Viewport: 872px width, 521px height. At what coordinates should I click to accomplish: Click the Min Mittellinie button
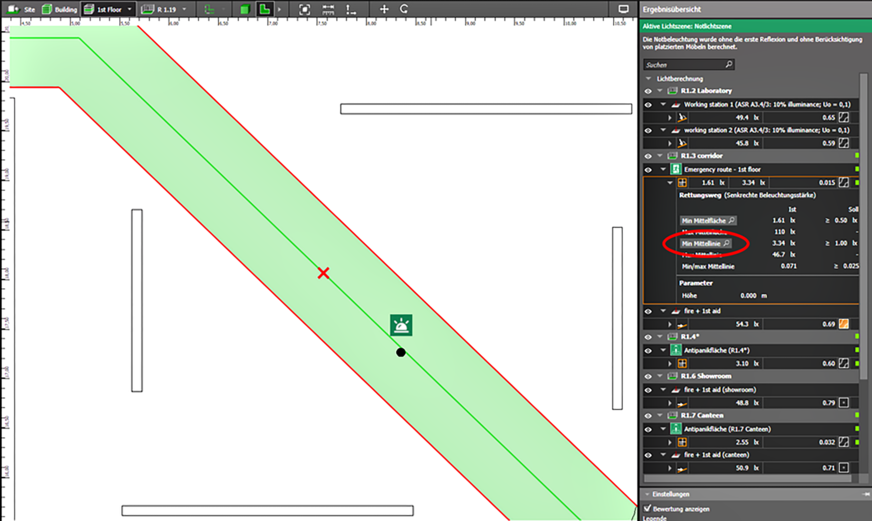tap(706, 243)
